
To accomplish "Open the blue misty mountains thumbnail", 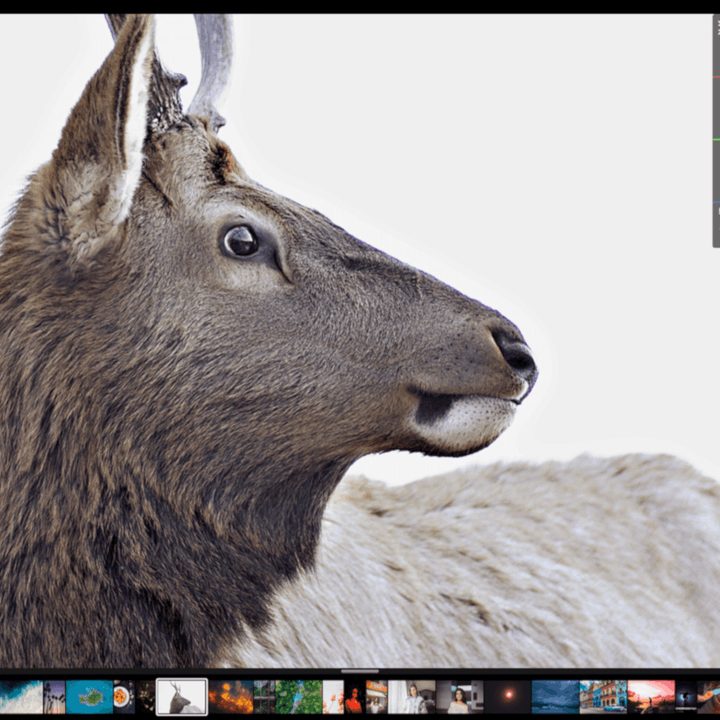I will click(555, 697).
